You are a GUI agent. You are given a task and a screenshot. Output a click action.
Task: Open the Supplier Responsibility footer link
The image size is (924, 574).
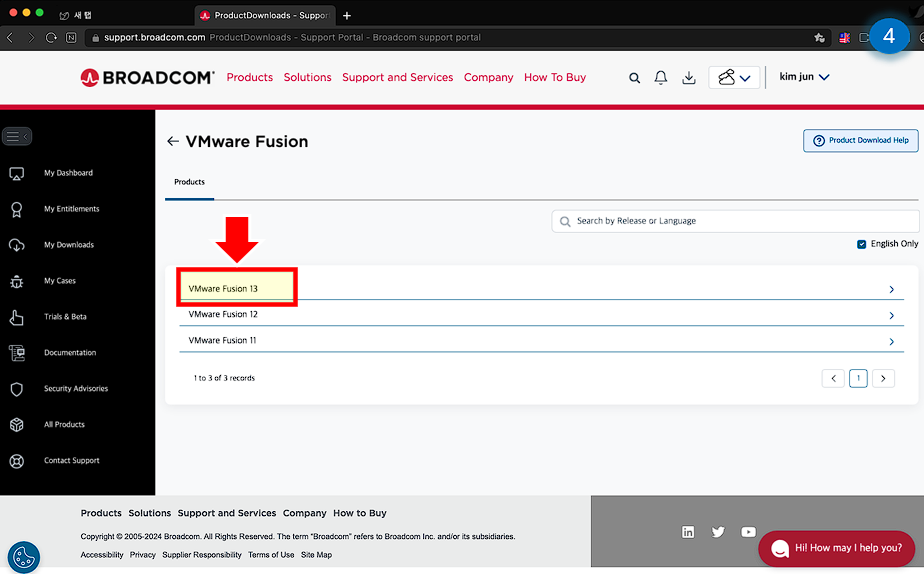tap(202, 555)
